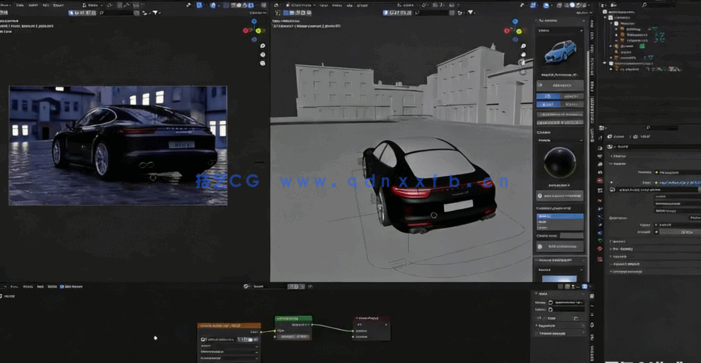701x363 pixels.
Task: Open dropdown above blue car thumbnail
Action: [x=560, y=30]
